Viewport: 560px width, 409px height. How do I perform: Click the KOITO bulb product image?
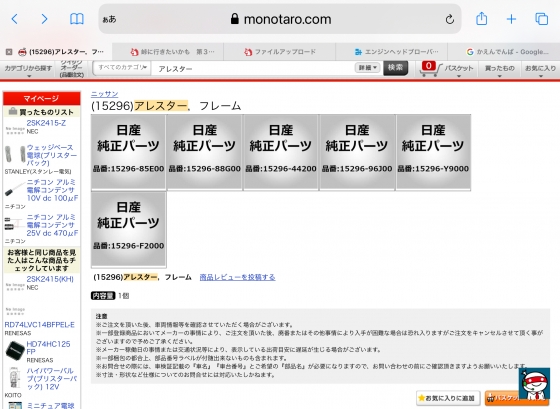pos(14,378)
